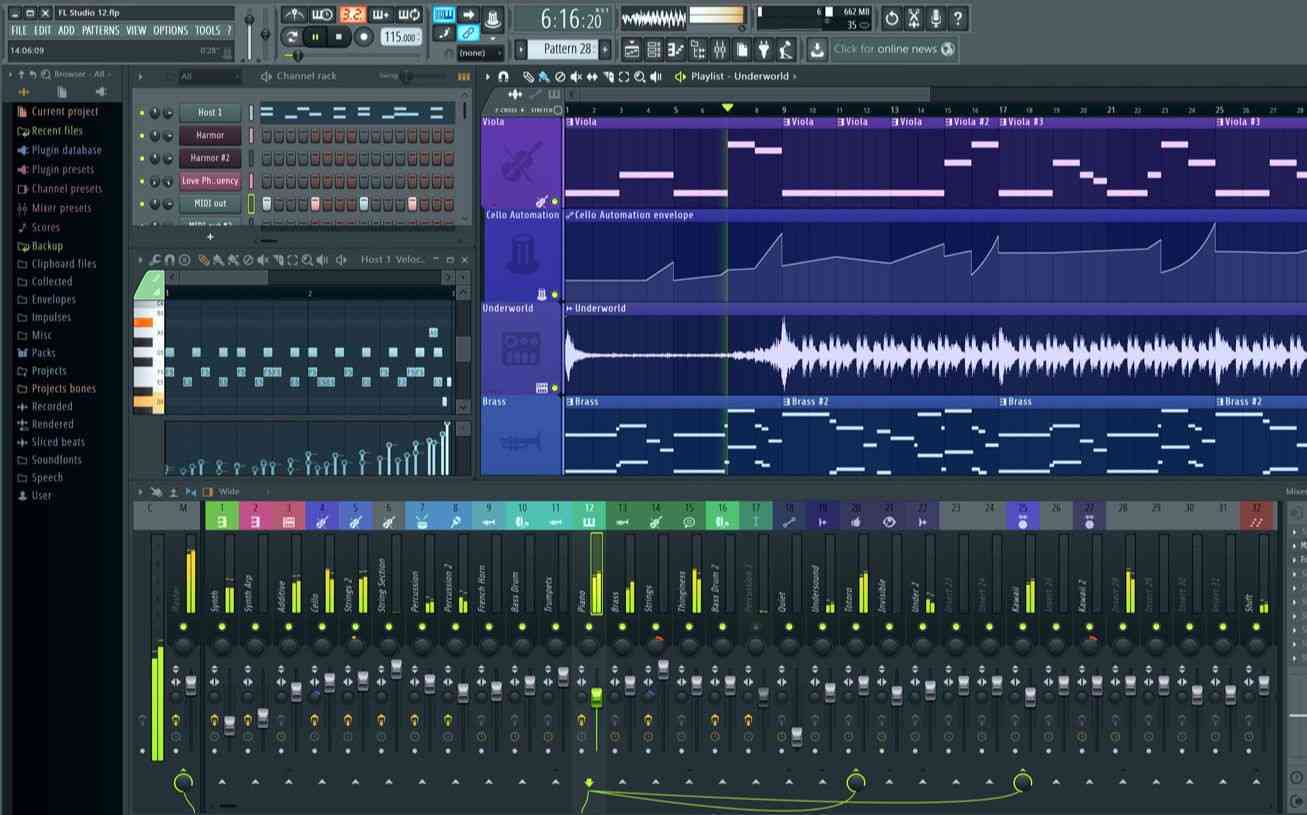Expand the Backup folder in browser

click(x=40, y=246)
